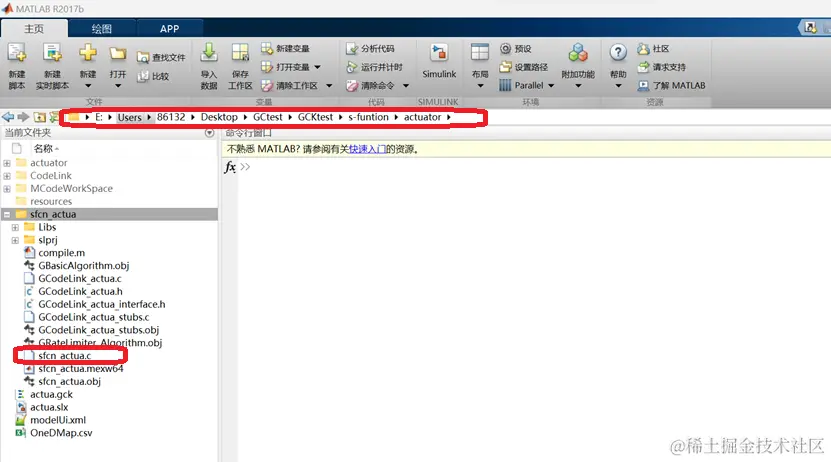Screen dimensions: 831x462
Task: Click New Variable (新建变量)
Action: 285,49
